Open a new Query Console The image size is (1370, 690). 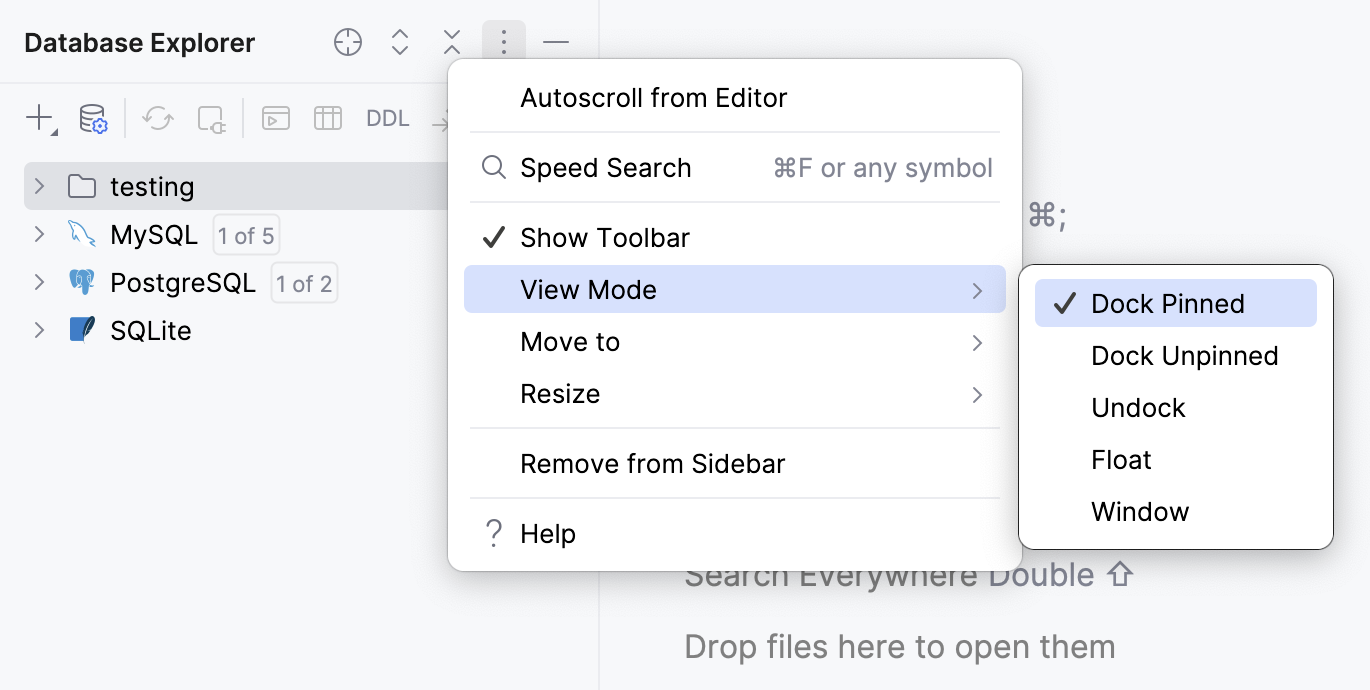coord(275,118)
